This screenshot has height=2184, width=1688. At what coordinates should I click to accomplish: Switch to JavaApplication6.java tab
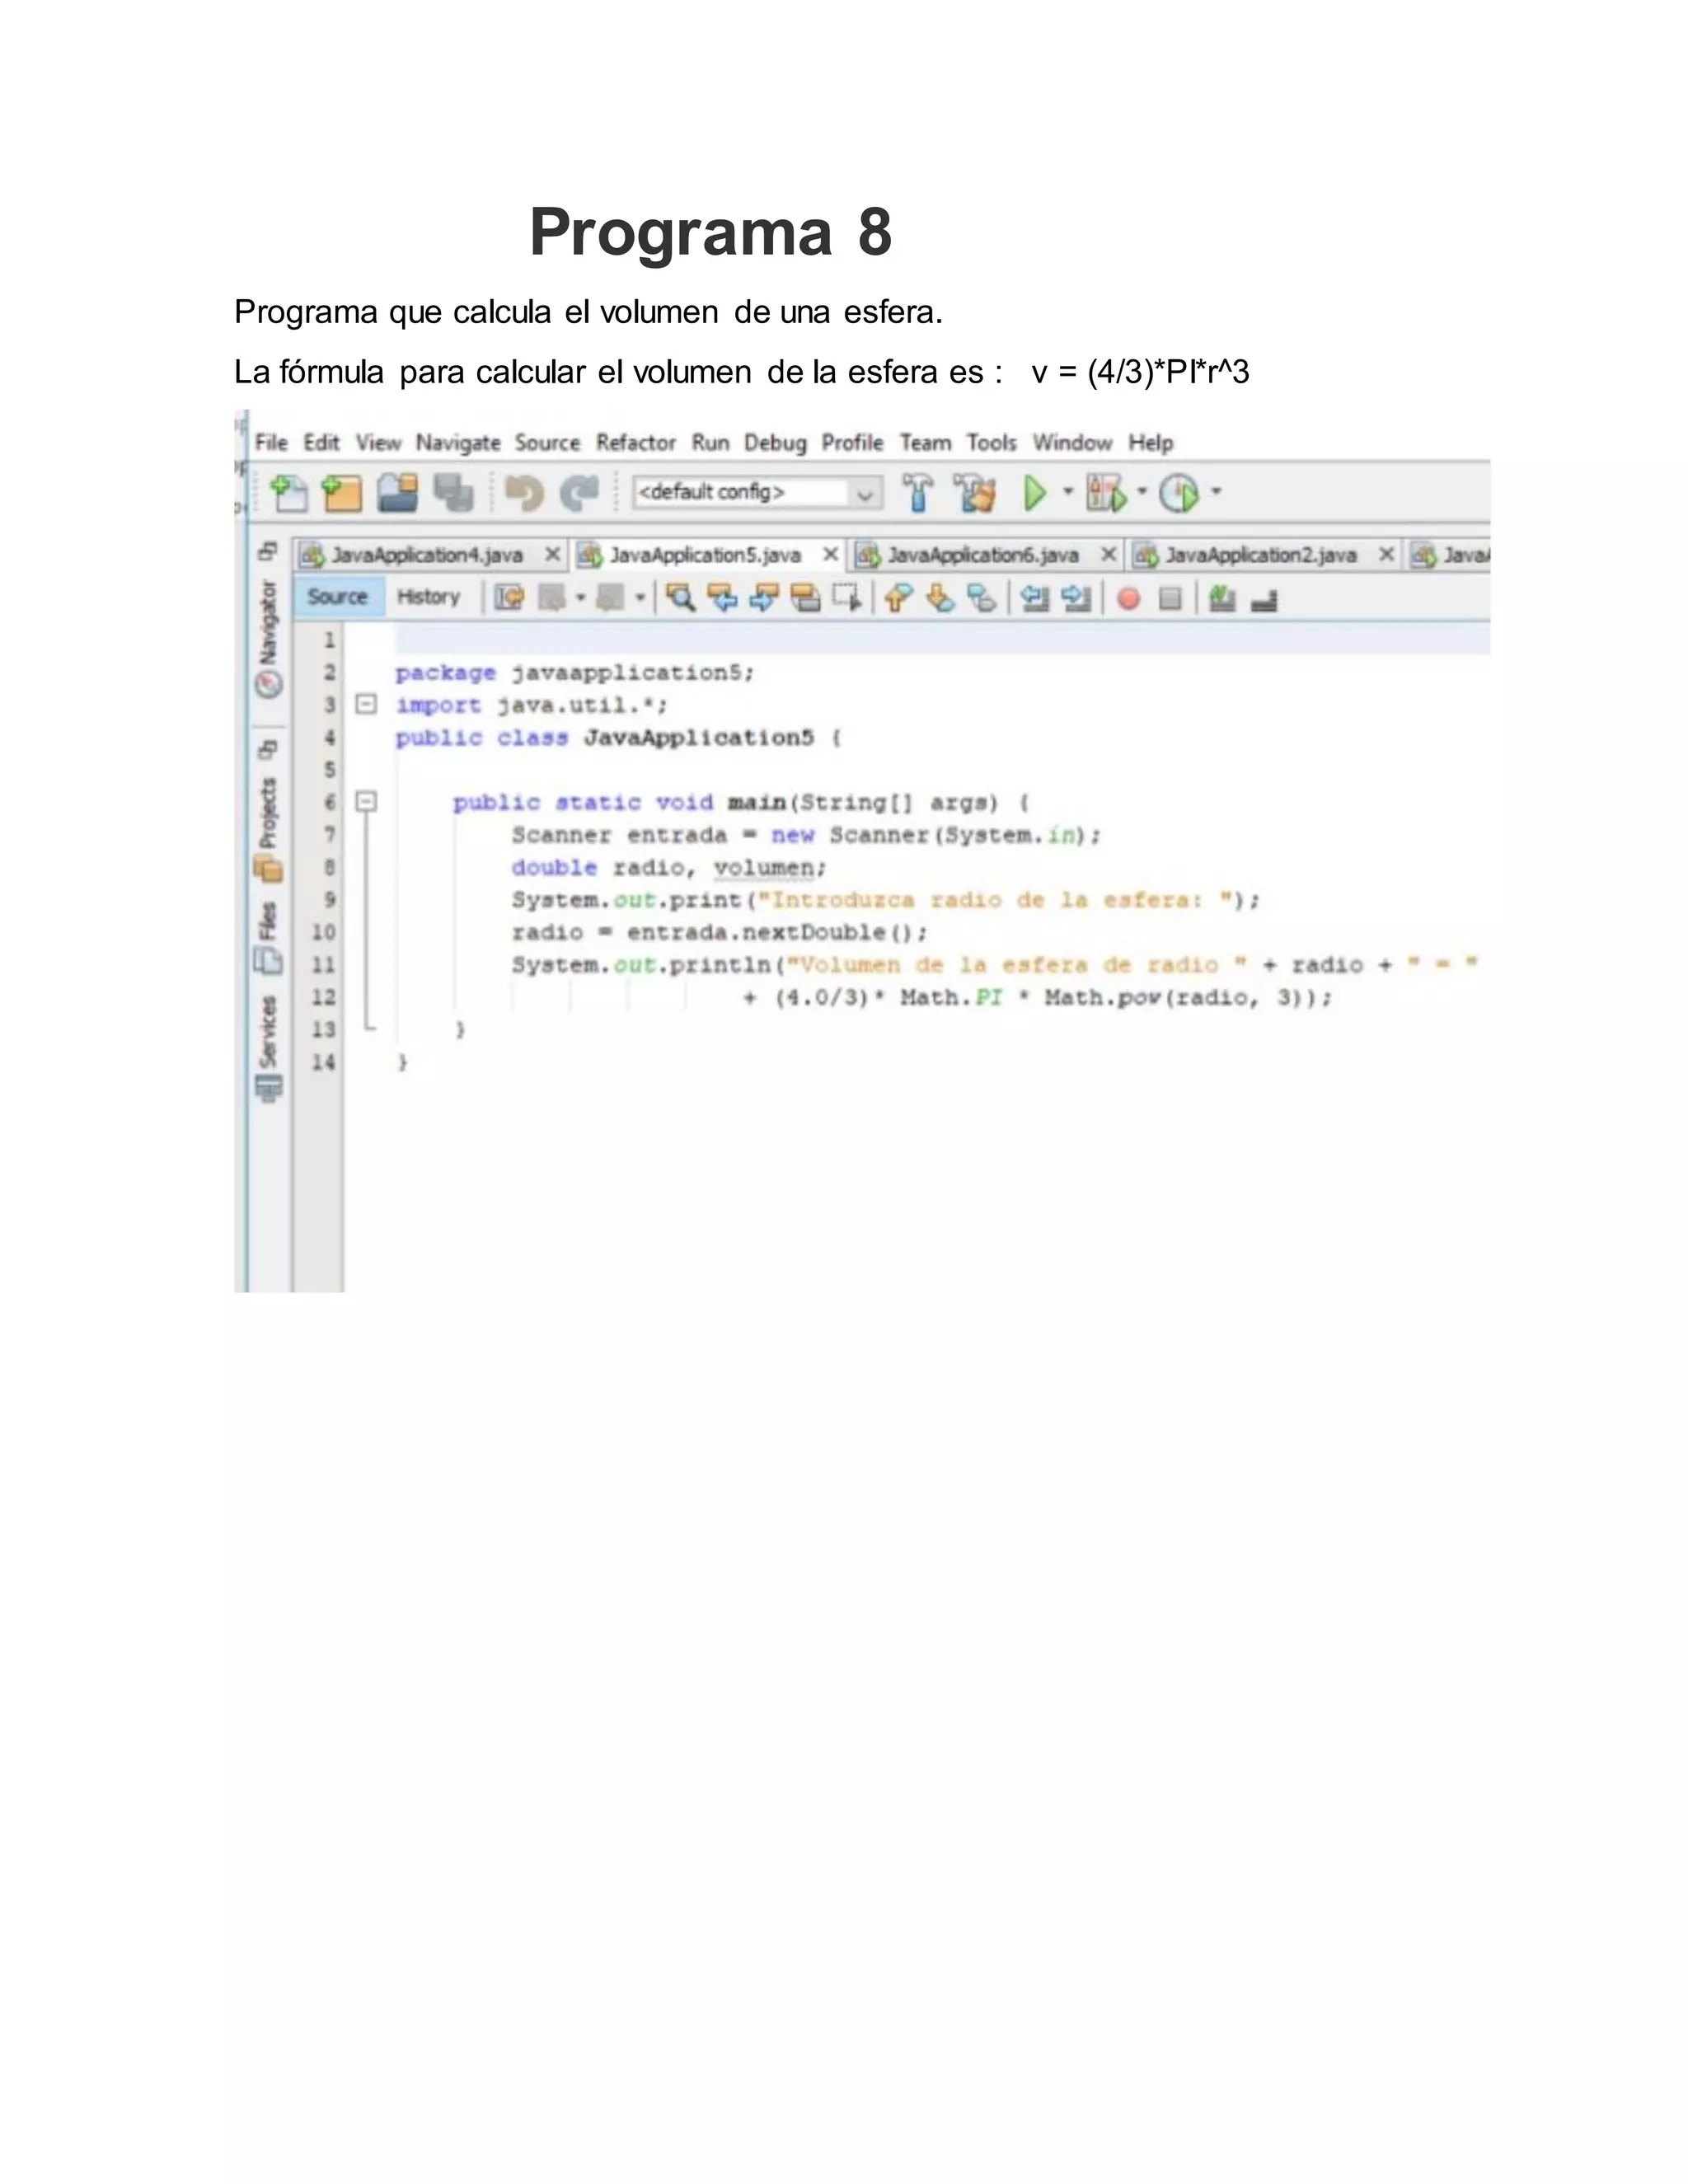(982, 555)
